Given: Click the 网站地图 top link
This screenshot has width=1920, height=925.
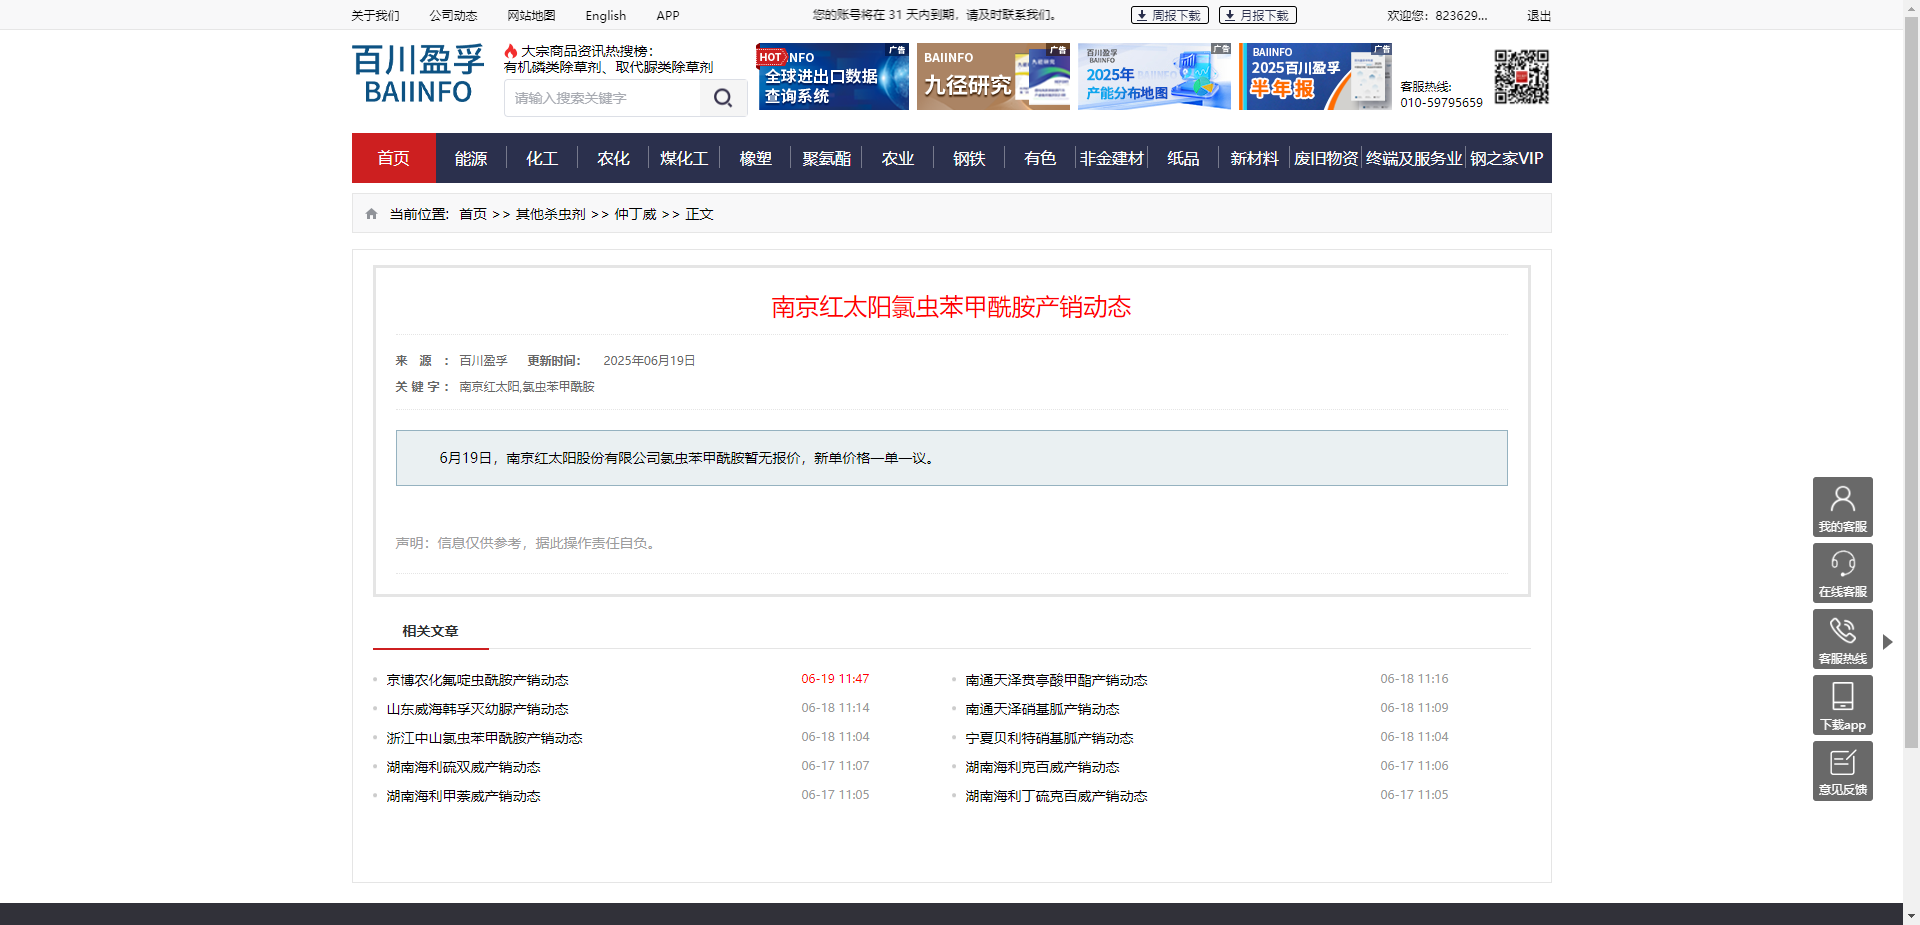Looking at the screenshot, I should pos(531,15).
